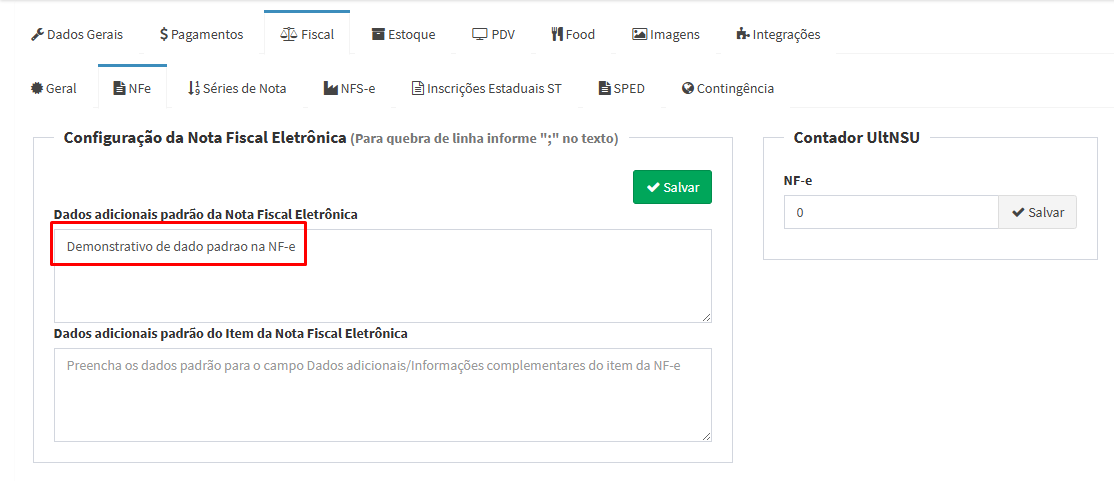The image size is (1114, 481).
Task: Open Inscrições Estaduais ST subtab
Action: (x=486, y=88)
